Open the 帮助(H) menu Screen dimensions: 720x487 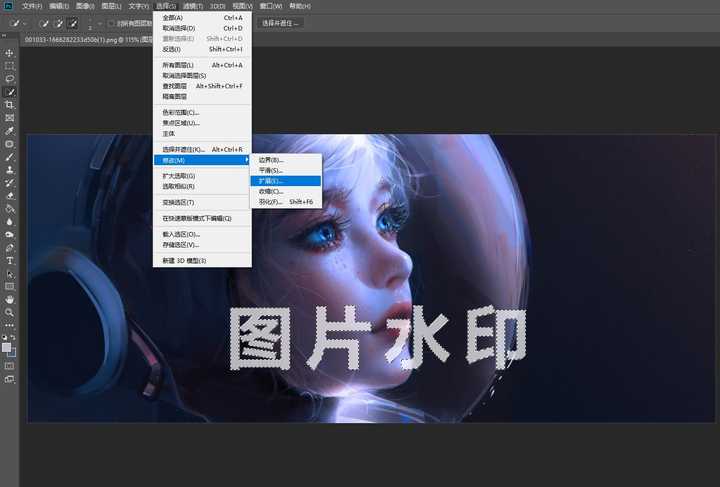[x=300, y=6]
